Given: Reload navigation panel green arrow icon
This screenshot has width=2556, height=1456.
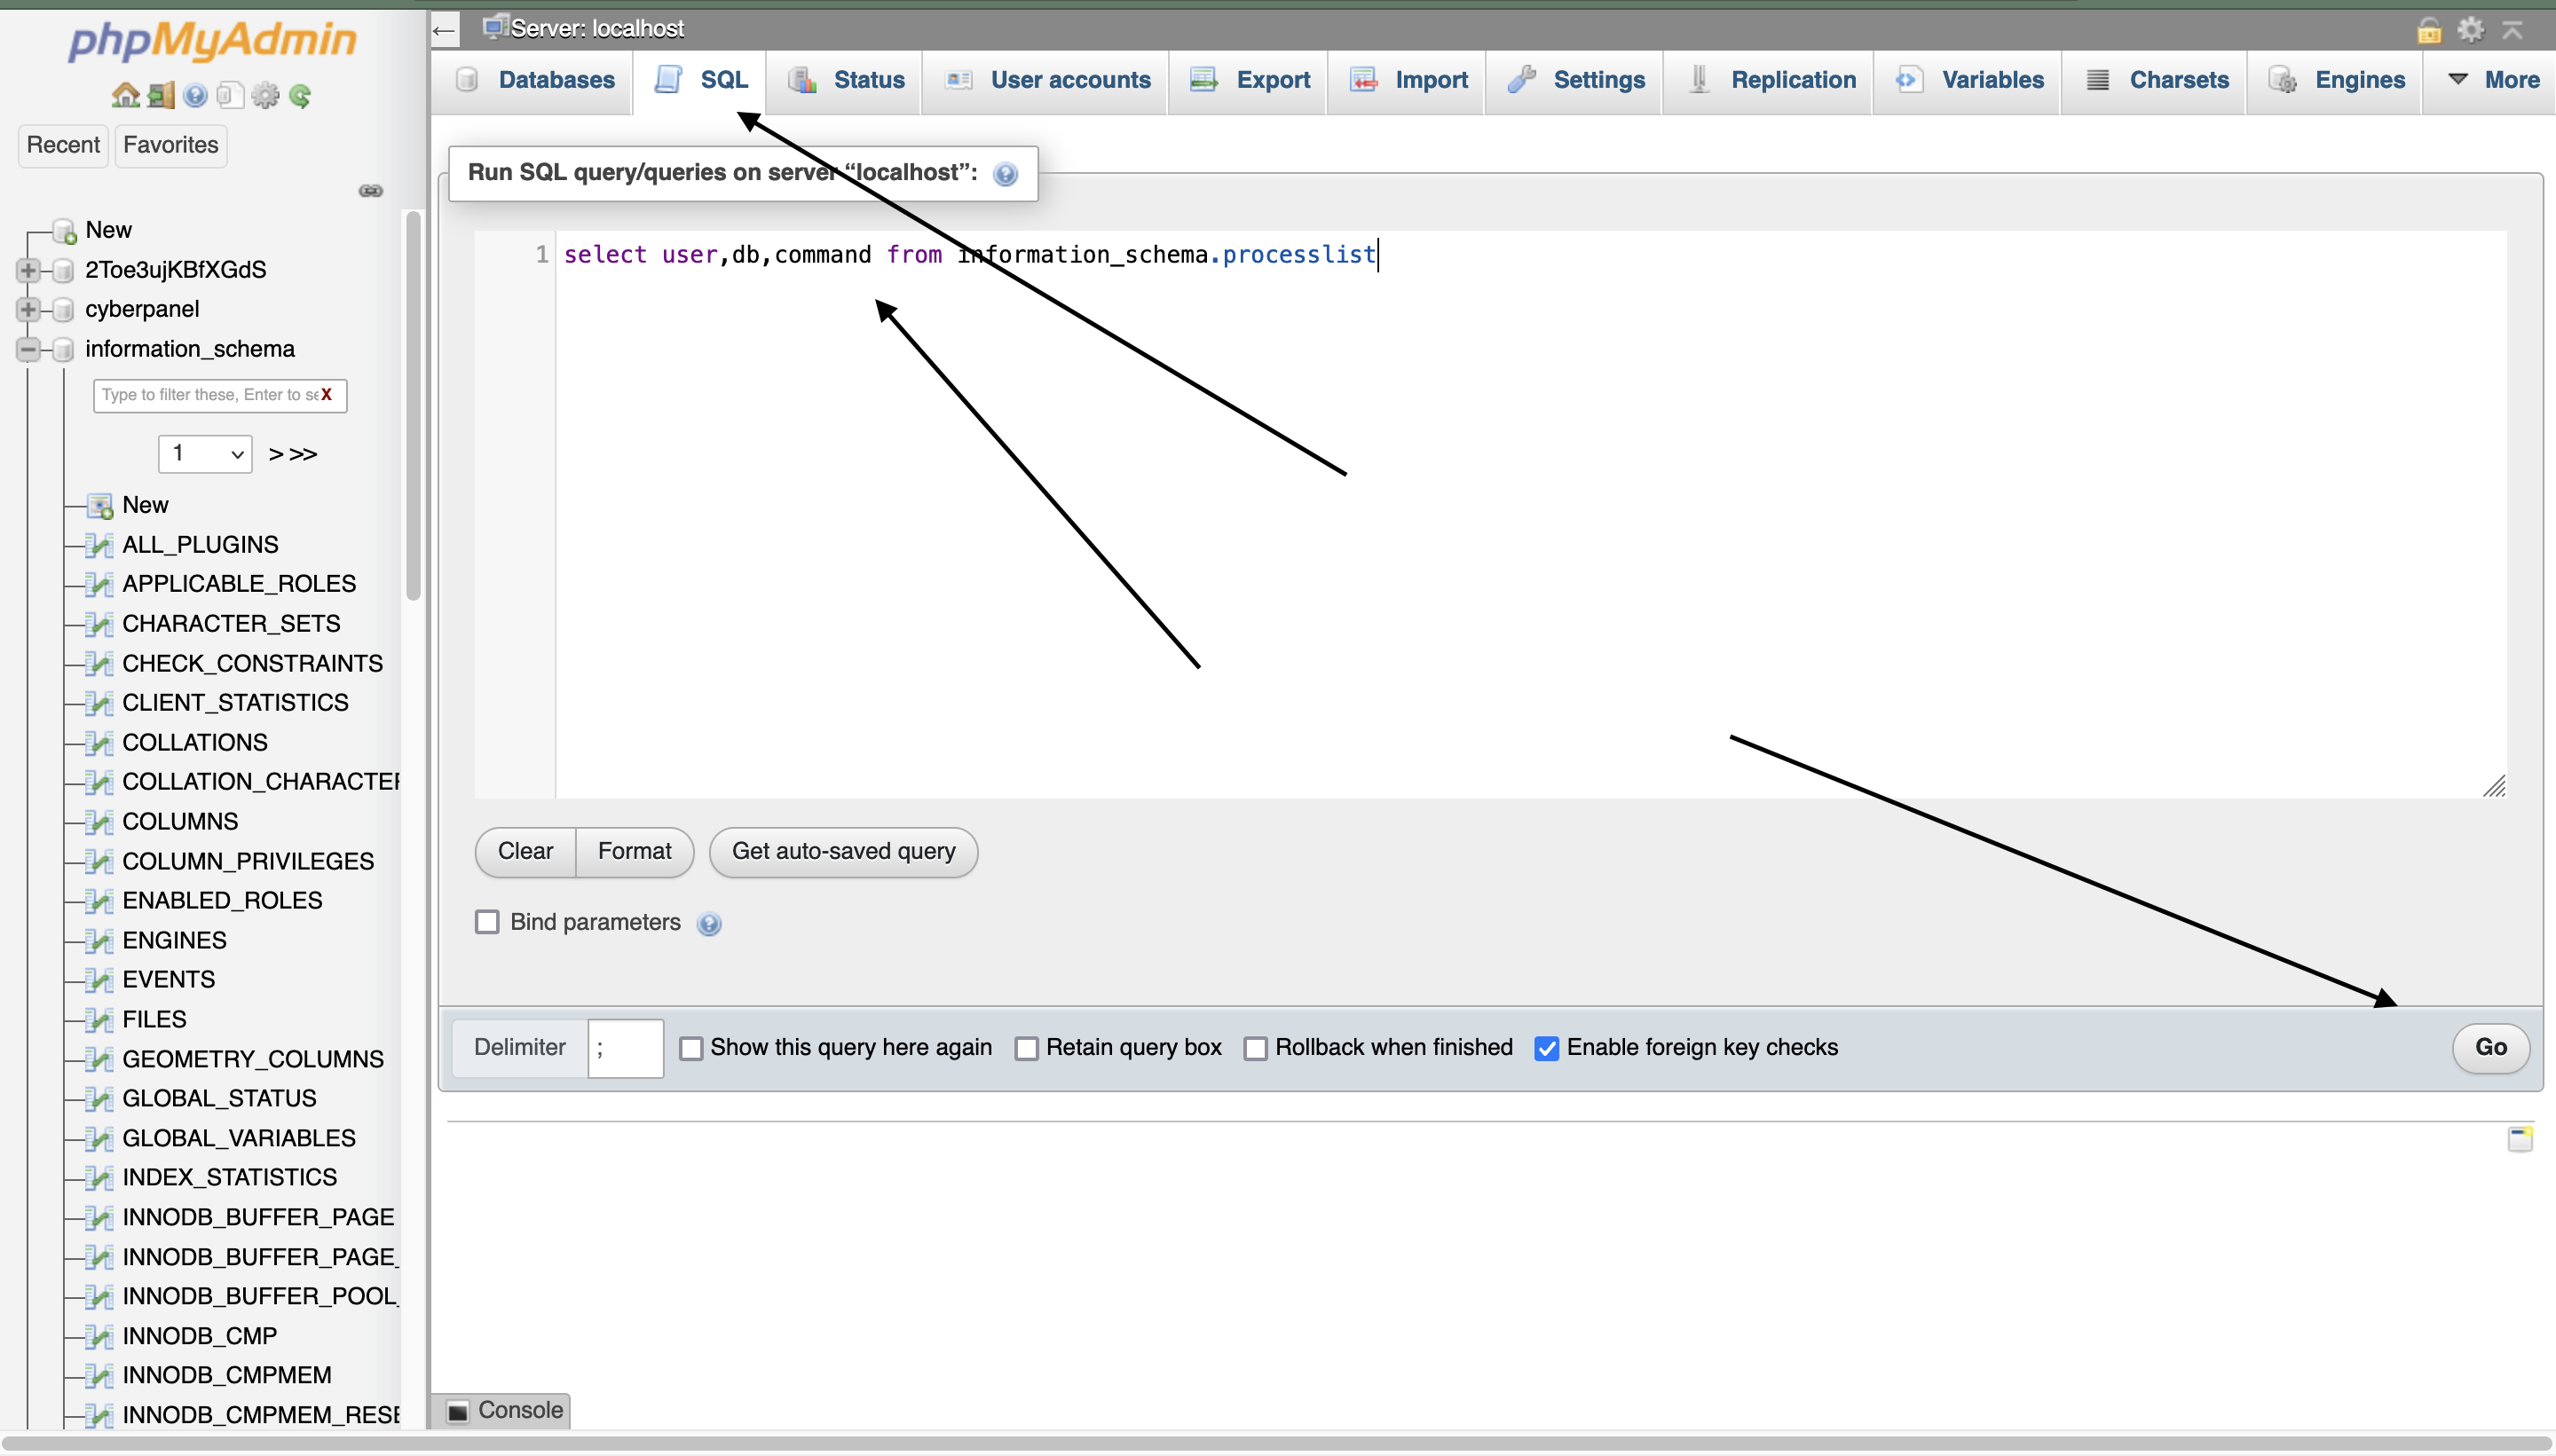Looking at the screenshot, I should (300, 96).
